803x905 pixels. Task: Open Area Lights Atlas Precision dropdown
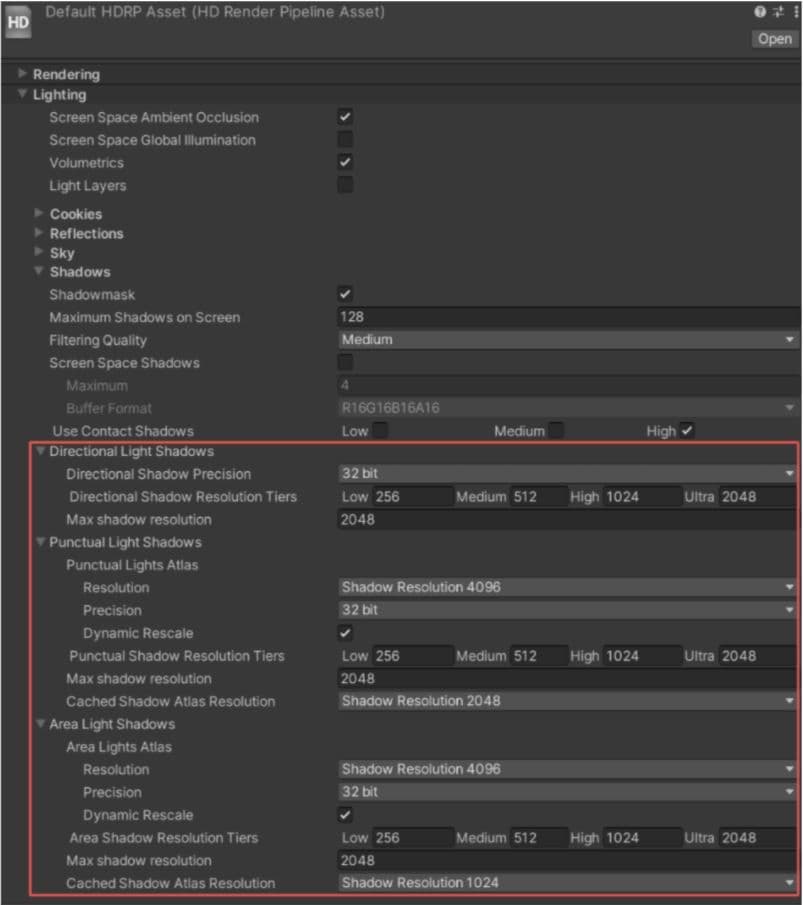(x=567, y=792)
